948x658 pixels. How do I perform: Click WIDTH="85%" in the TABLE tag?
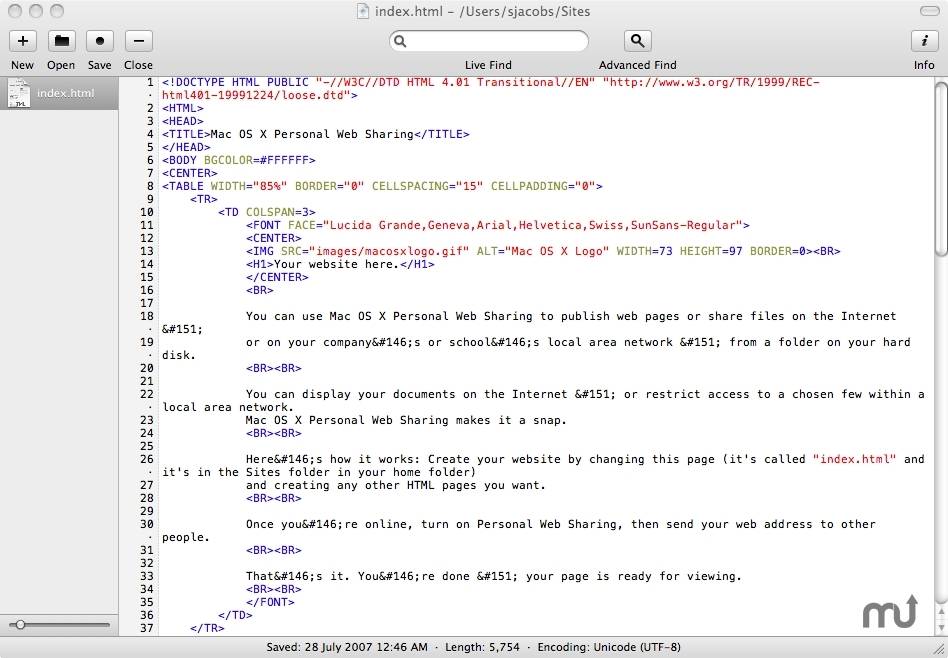click(x=248, y=186)
